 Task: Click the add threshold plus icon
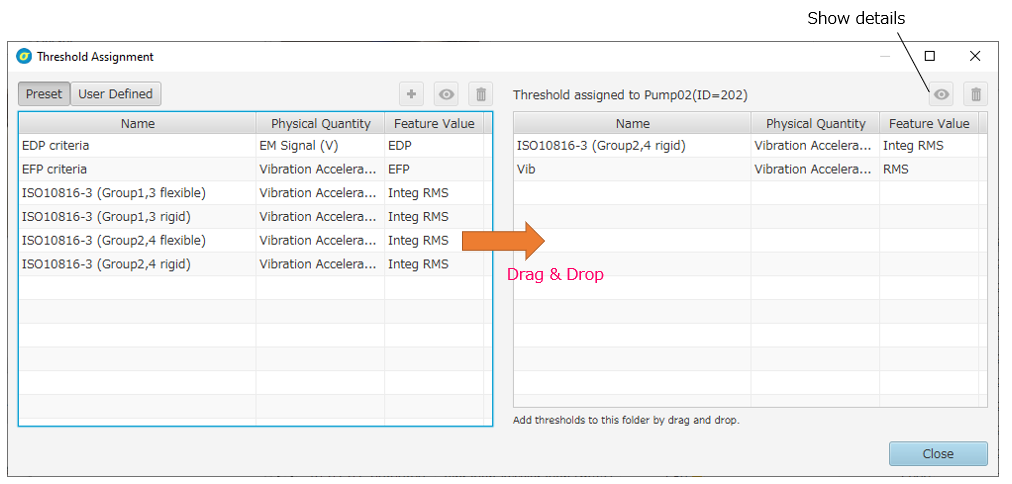coord(411,94)
